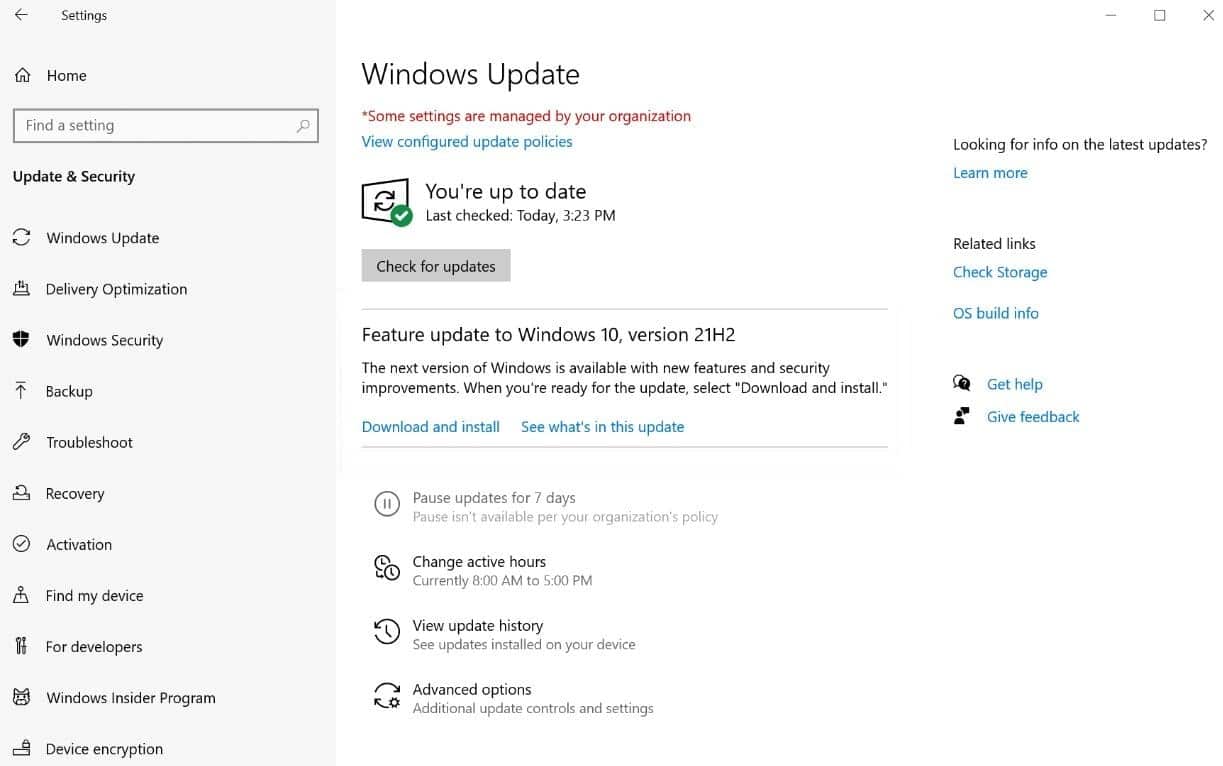Click the Windows Update page heading
This screenshot has width=1223, height=766.
pyautogui.click(x=470, y=74)
